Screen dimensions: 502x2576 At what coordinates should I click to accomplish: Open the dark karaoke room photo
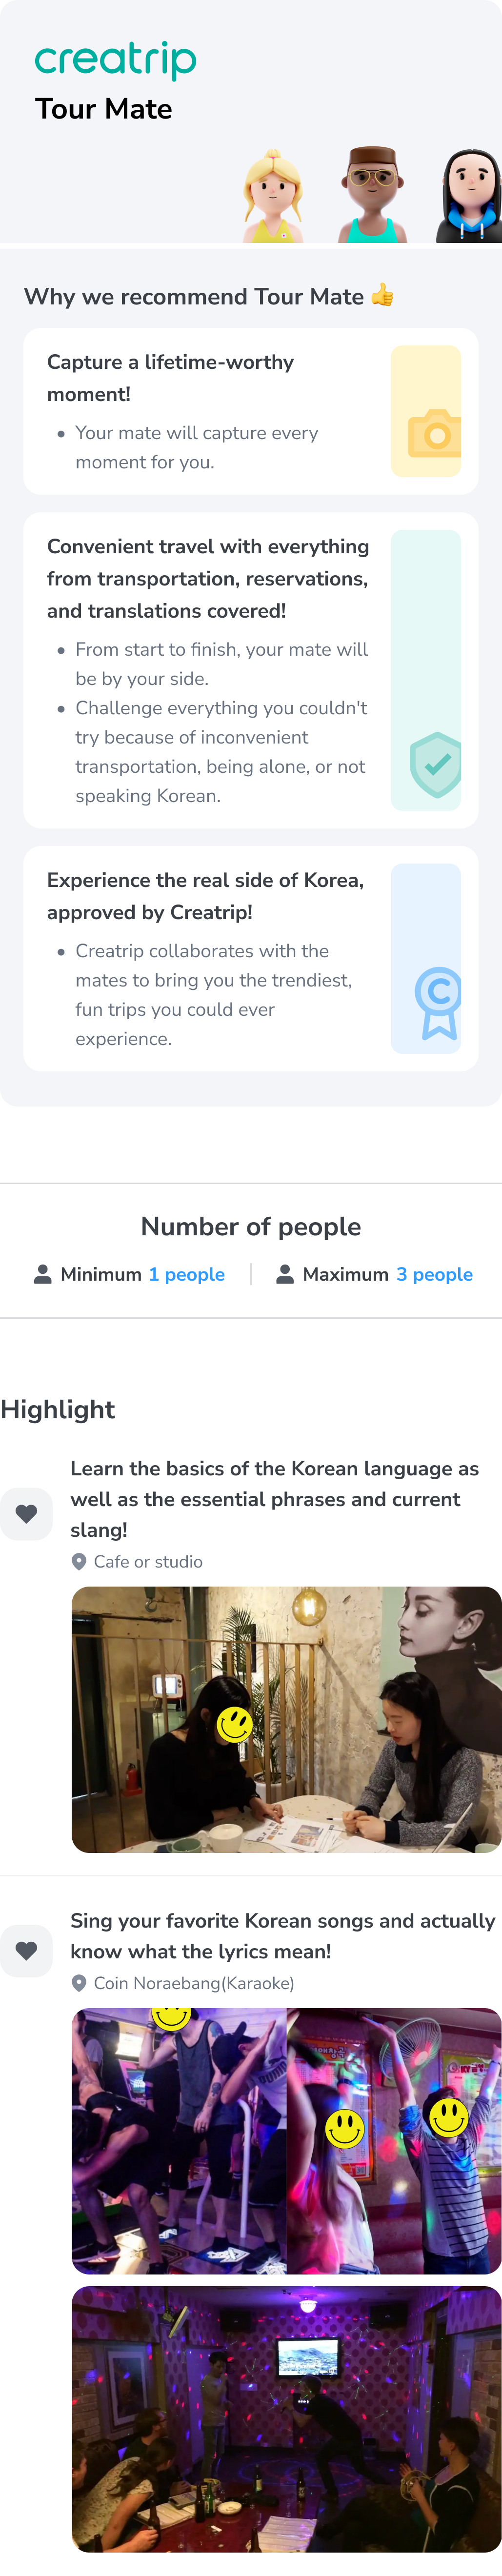[286, 2417]
